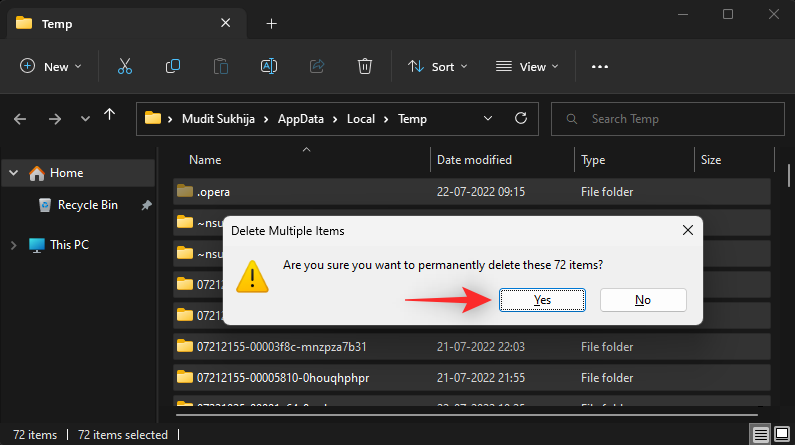This screenshot has width=795, height=445.
Task: Click the Delete trash can icon
Action: (365, 66)
